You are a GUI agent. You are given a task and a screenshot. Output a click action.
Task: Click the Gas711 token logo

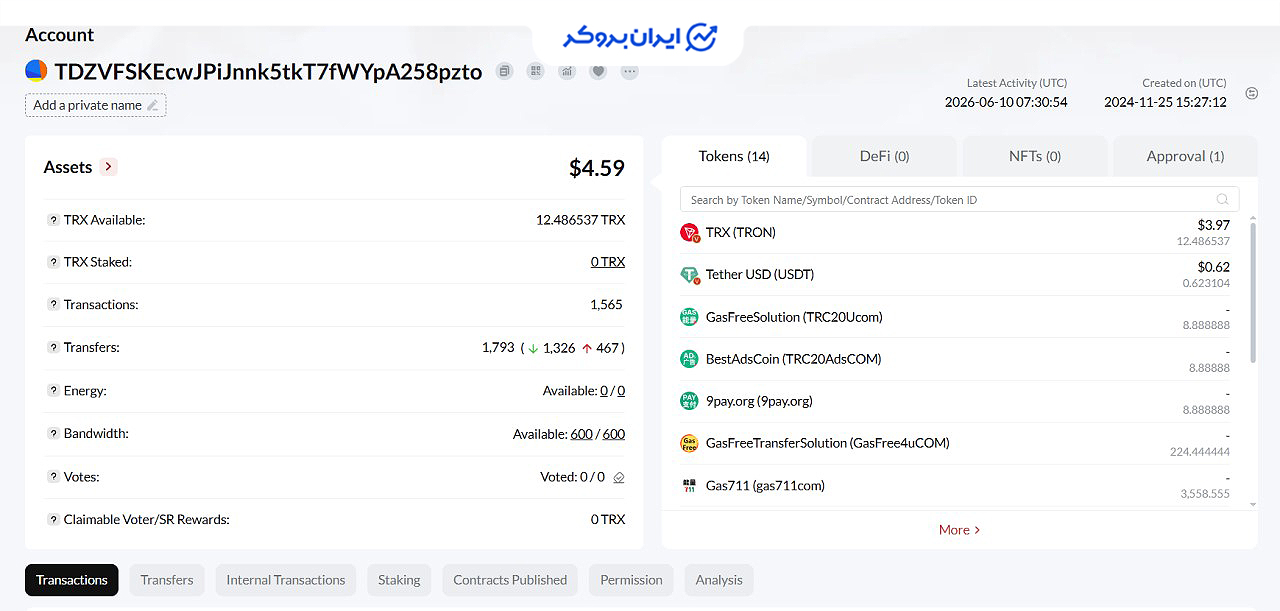tap(689, 486)
